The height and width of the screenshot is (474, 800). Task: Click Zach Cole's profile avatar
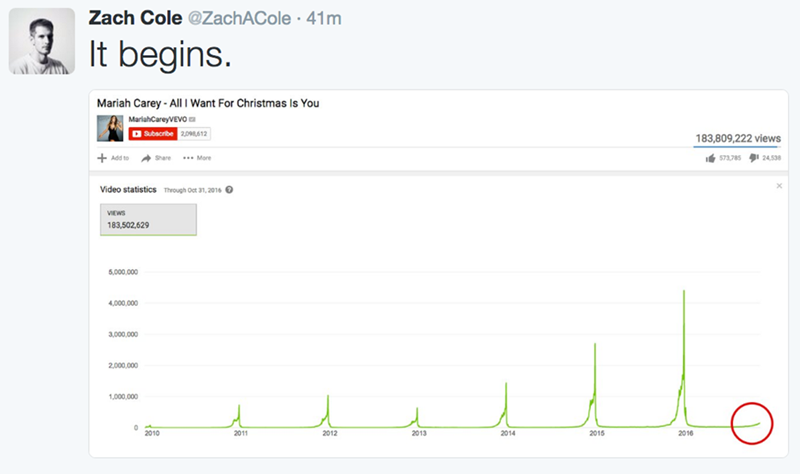[x=42, y=41]
